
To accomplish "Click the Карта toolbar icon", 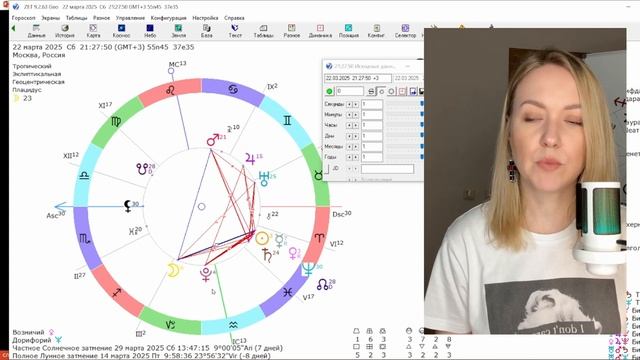I will 93,31.
